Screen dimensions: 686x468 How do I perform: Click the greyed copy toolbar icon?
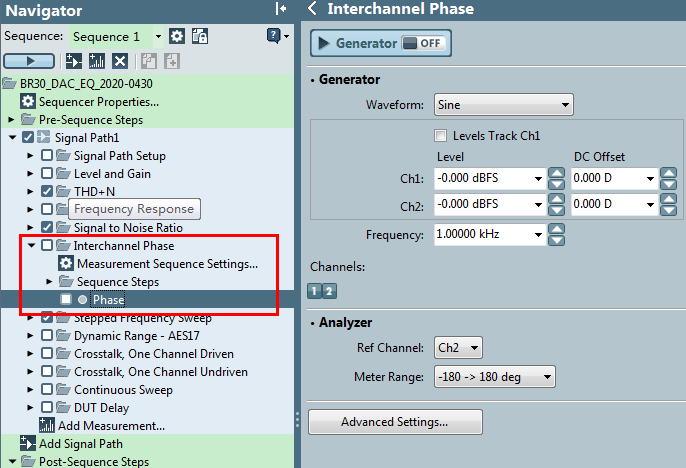click(149, 61)
